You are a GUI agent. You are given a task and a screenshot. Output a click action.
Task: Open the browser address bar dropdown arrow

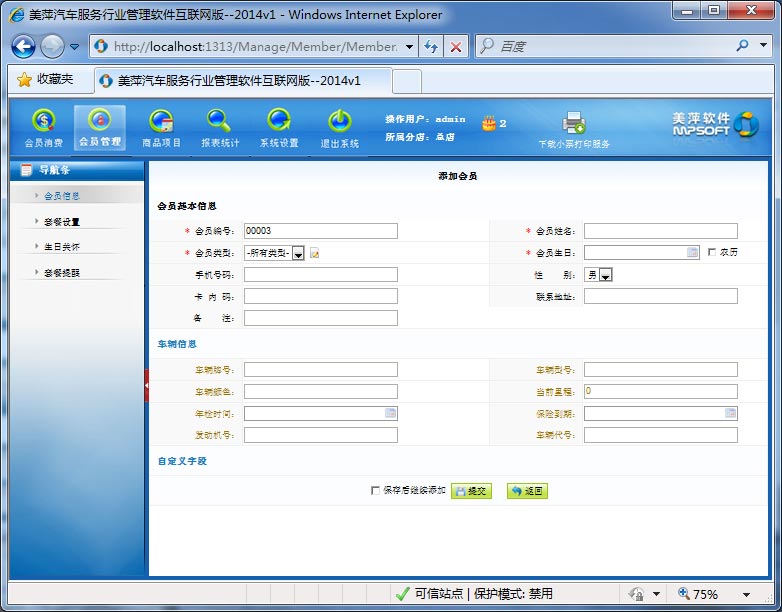click(409, 47)
